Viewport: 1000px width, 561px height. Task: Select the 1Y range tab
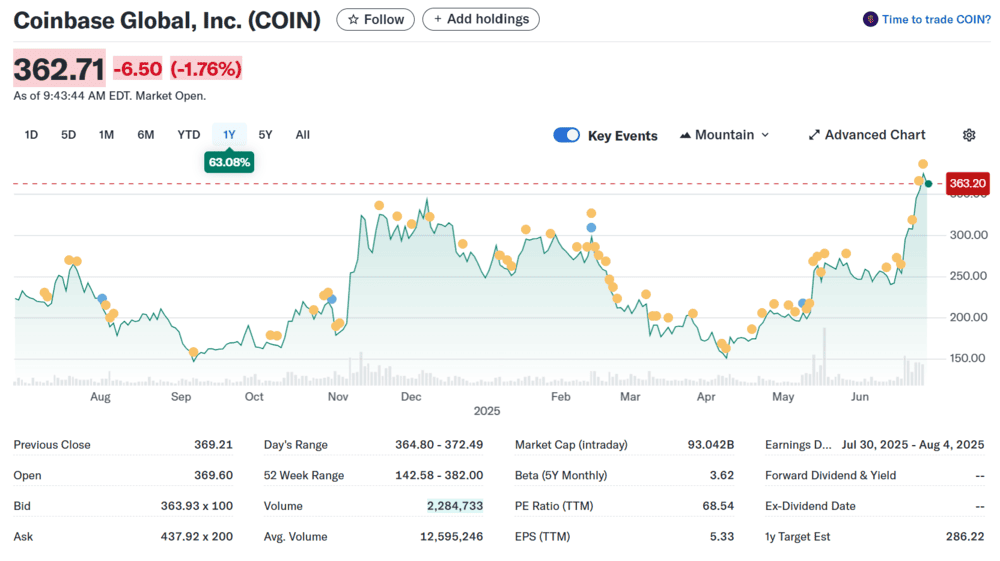[x=229, y=135]
